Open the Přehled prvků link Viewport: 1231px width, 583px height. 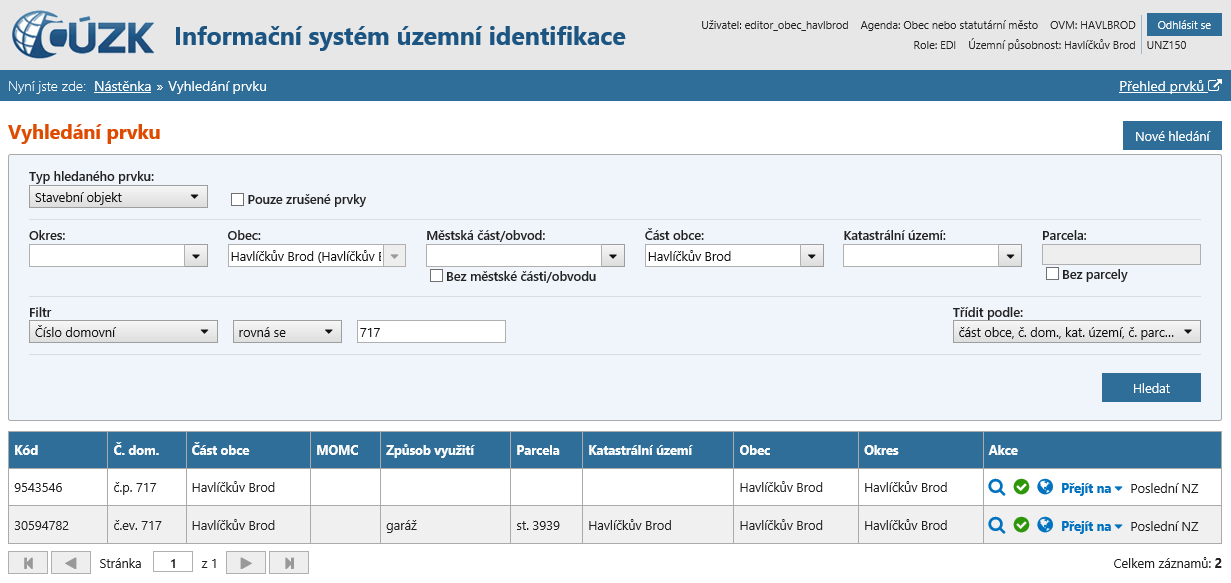pos(1169,86)
